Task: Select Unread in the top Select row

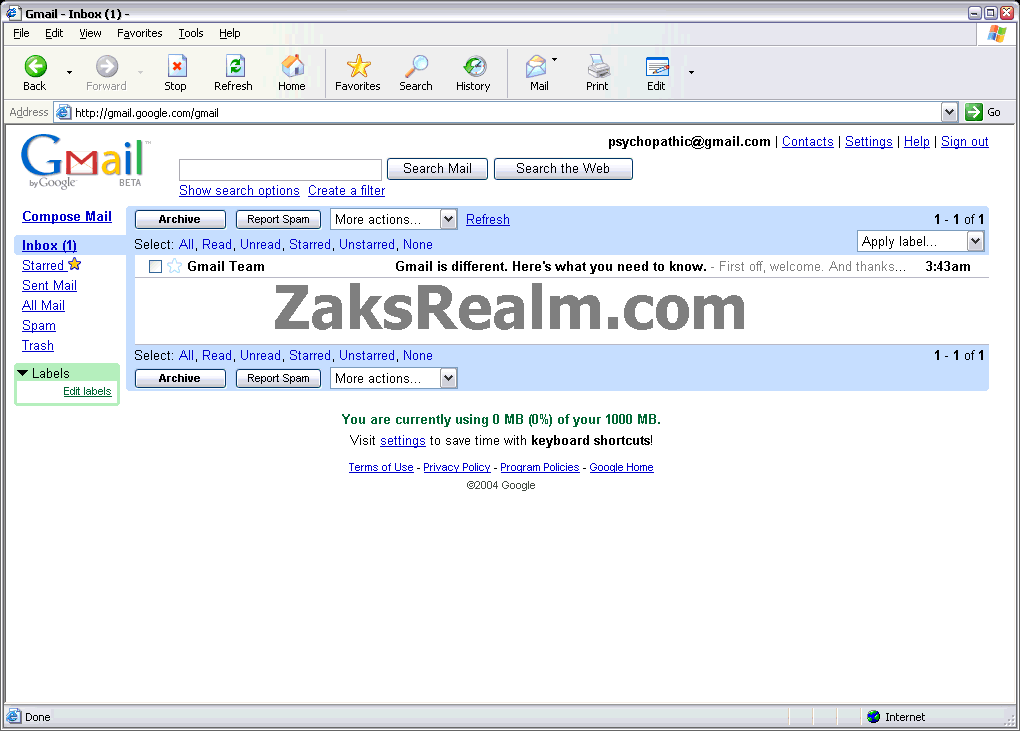Action: click(260, 245)
